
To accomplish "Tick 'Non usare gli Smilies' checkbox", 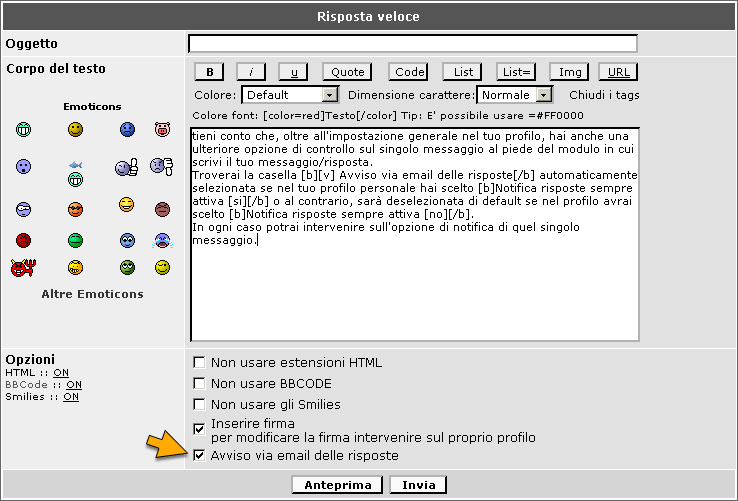I will point(199,404).
